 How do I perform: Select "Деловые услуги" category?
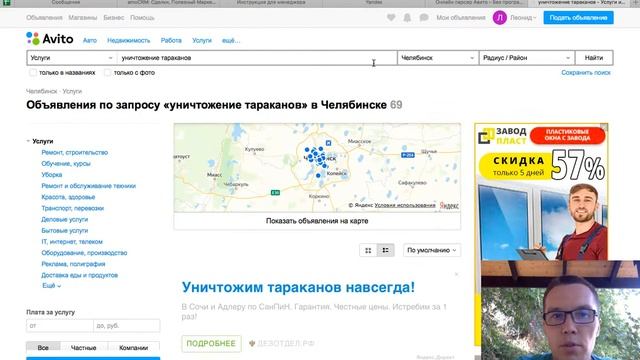coord(64,219)
